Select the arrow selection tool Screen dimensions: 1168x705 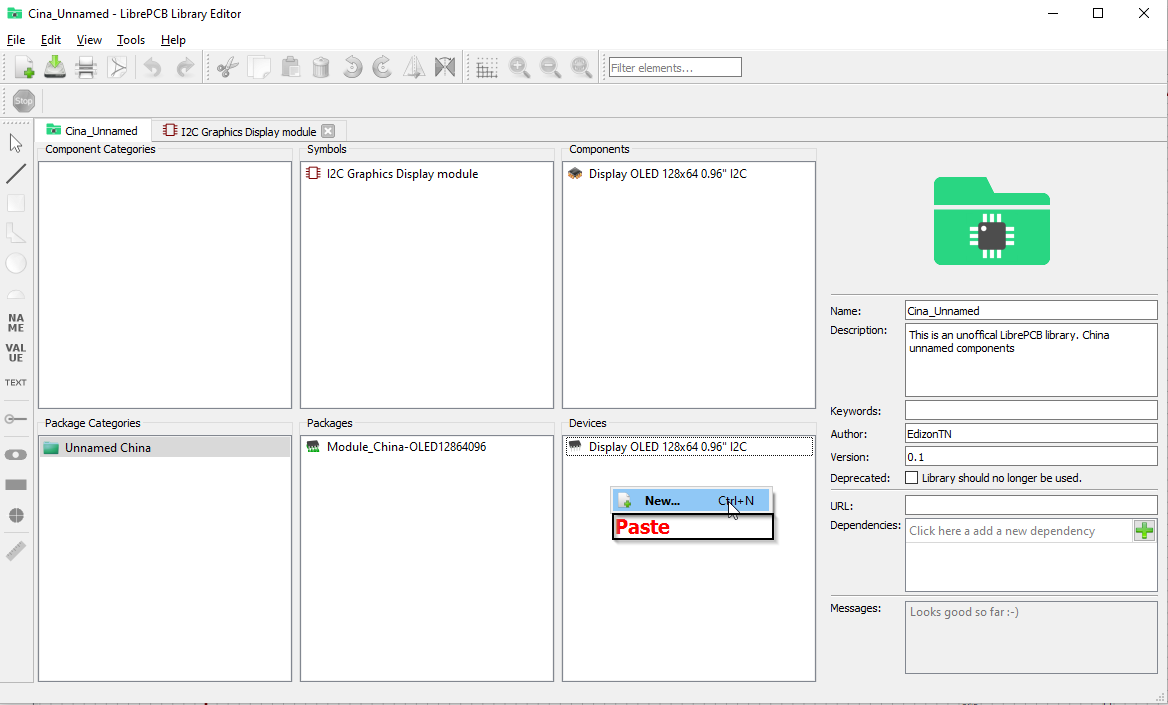[15, 142]
